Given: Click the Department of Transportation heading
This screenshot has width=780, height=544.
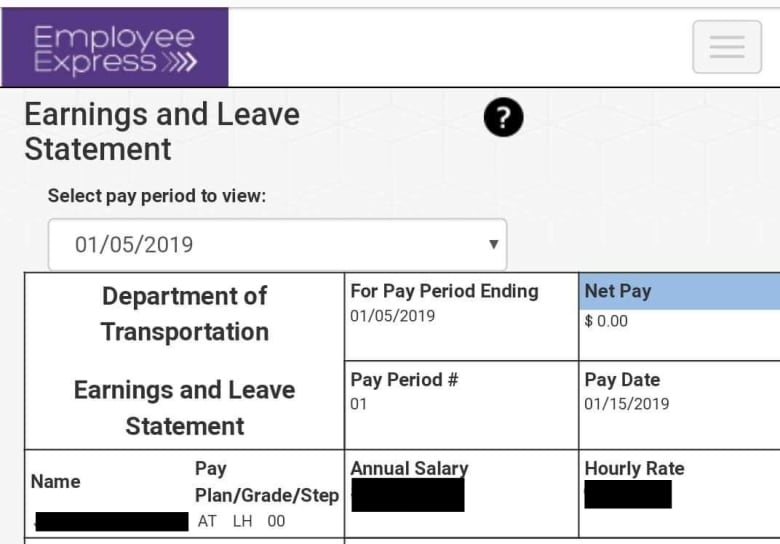Looking at the screenshot, I should (x=185, y=314).
